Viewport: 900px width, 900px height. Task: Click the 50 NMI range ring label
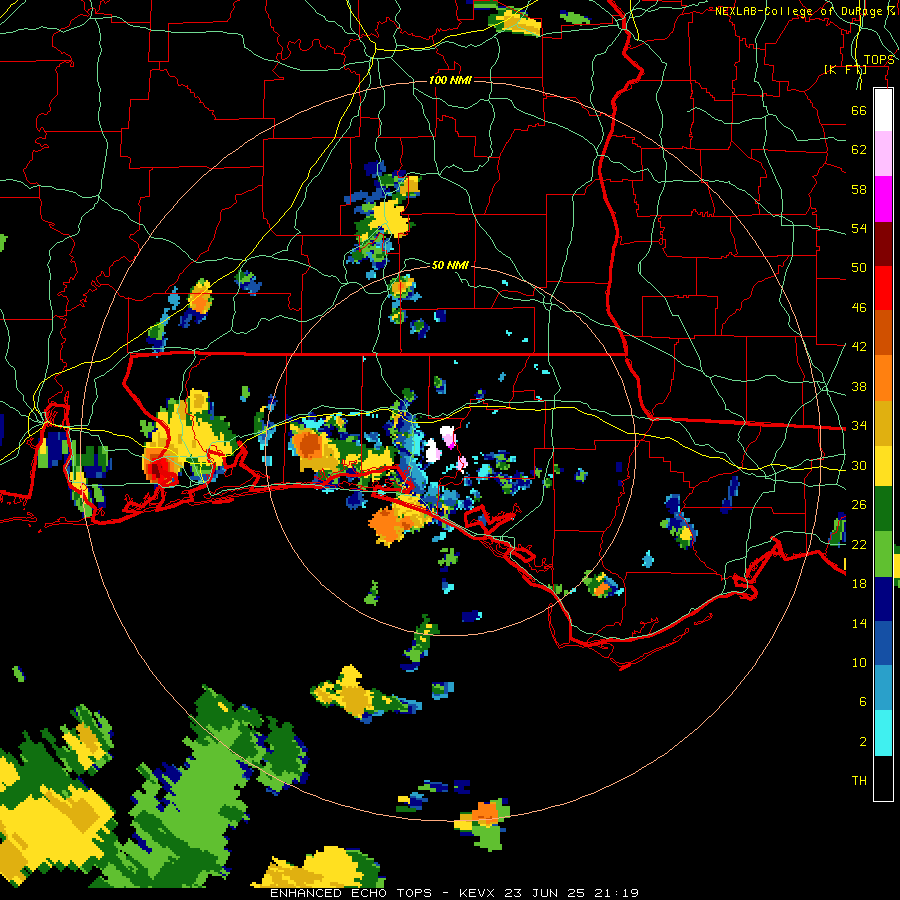pyautogui.click(x=450, y=265)
